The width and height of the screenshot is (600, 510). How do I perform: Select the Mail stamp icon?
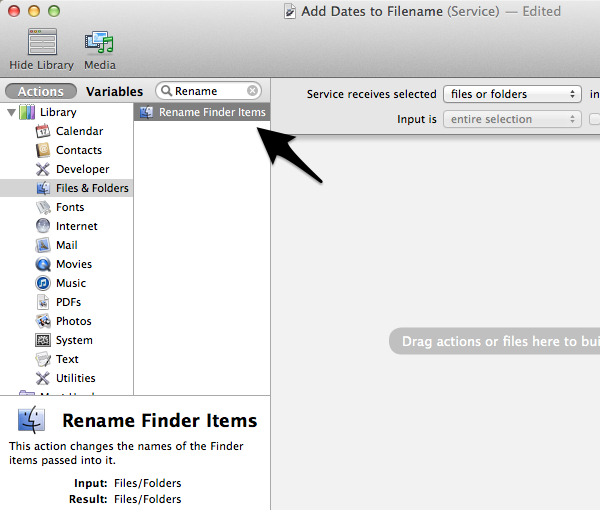pyautogui.click(x=43, y=245)
